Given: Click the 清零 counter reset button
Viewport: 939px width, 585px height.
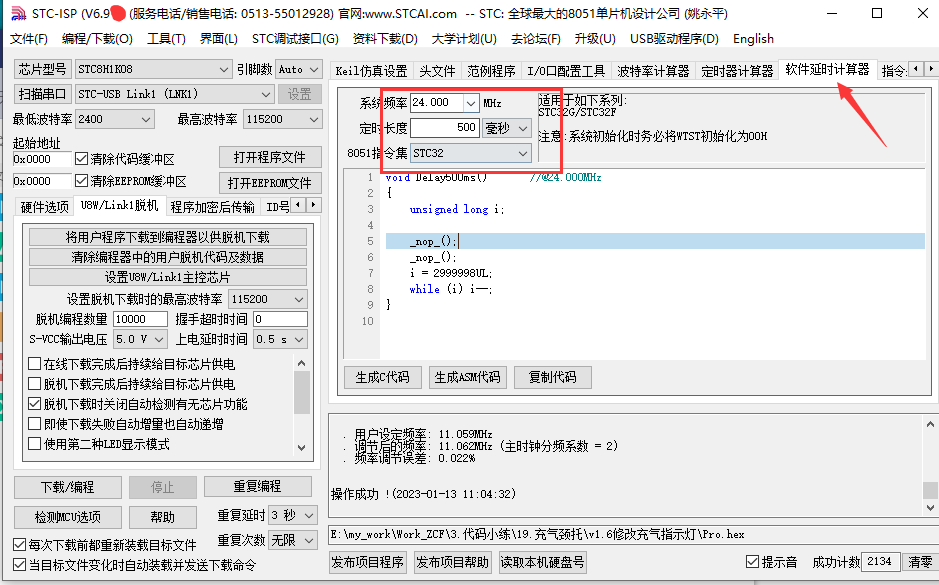Looking at the screenshot, I should point(920,562).
